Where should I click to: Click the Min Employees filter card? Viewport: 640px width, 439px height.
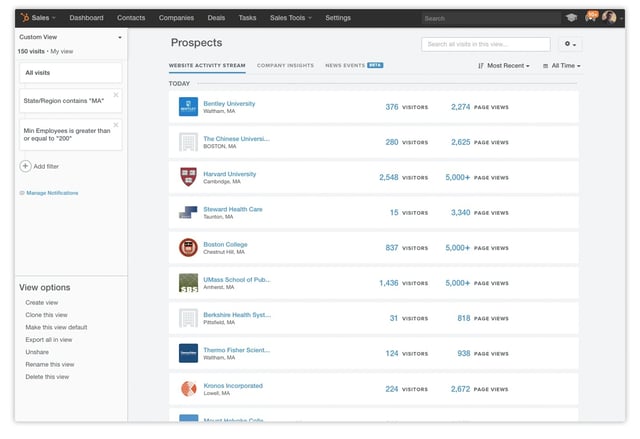click(71, 135)
